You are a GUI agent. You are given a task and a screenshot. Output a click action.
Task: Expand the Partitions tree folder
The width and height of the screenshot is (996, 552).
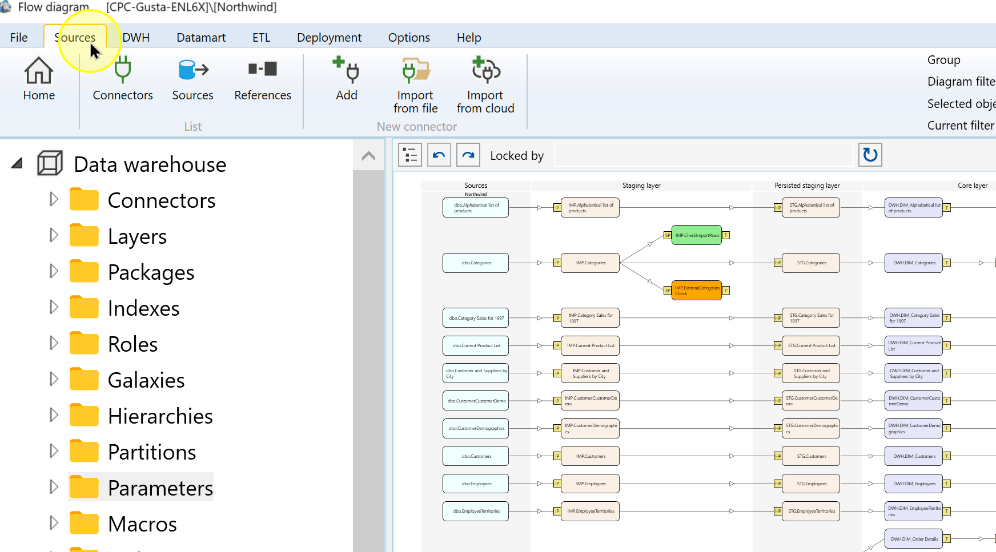click(53, 451)
